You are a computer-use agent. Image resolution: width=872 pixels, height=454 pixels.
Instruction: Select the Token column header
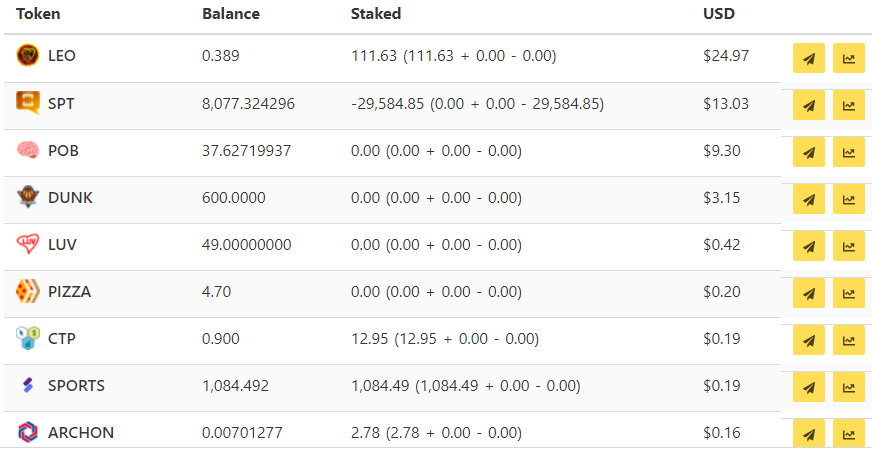(38, 13)
